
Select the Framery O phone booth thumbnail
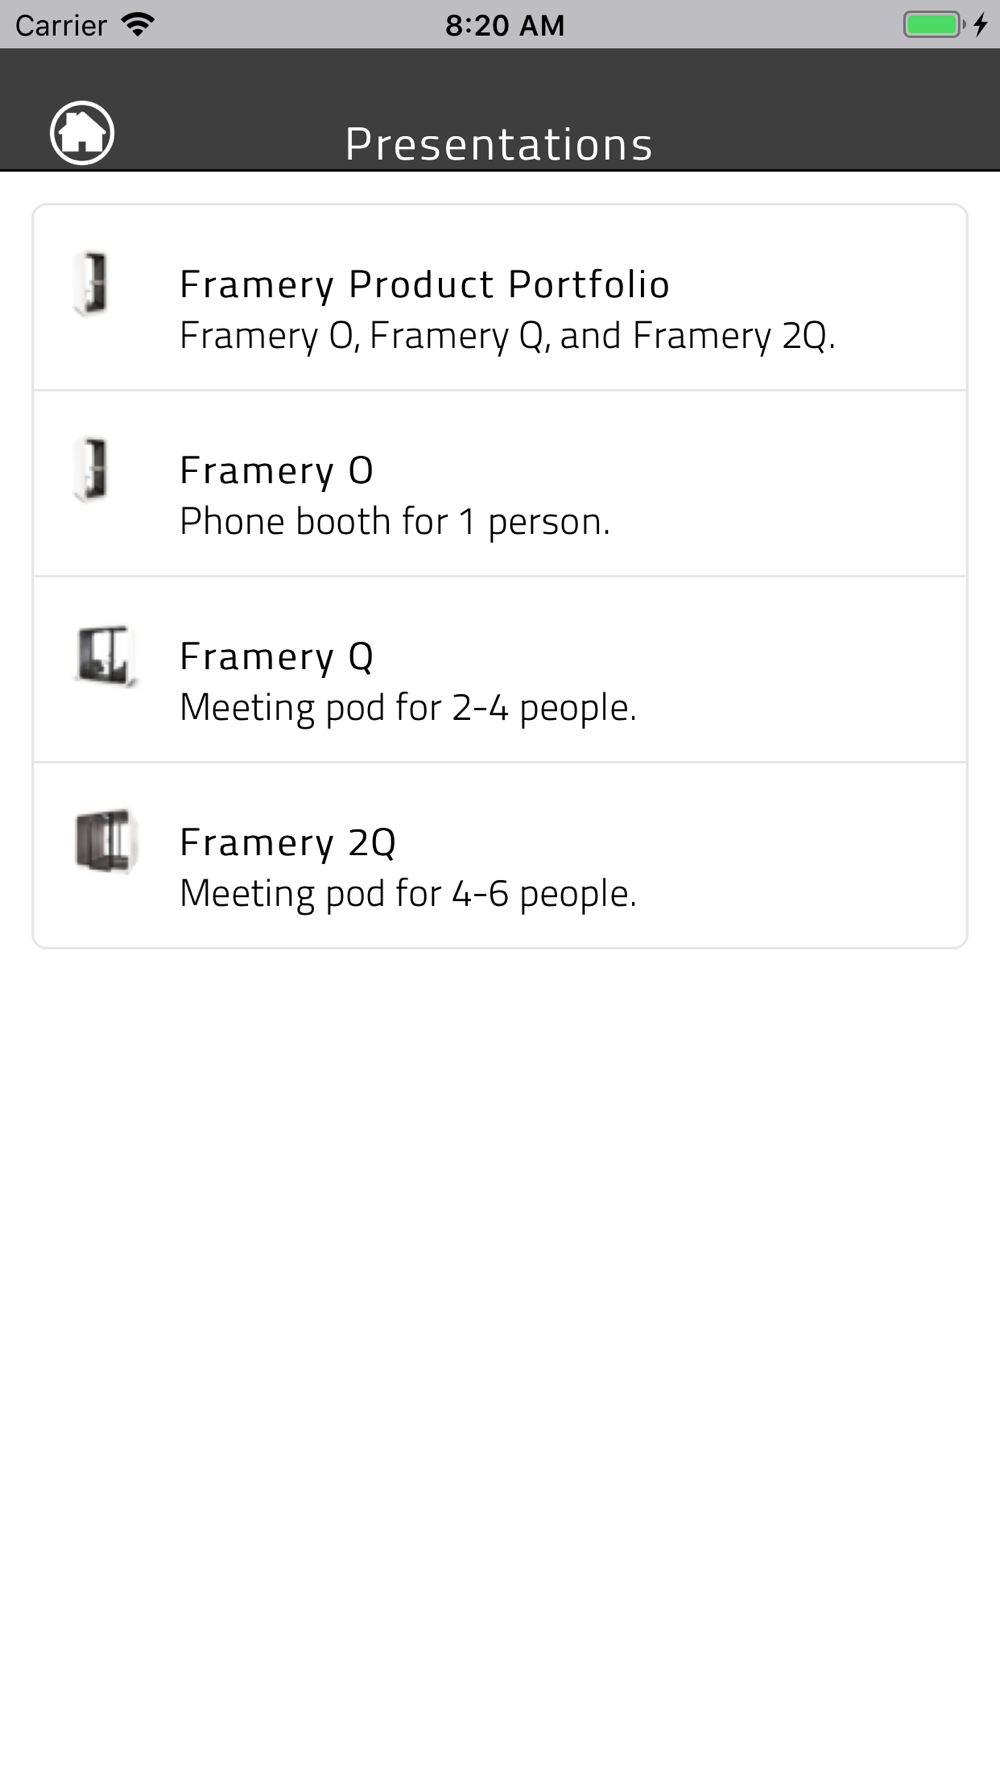tap(92, 469)
